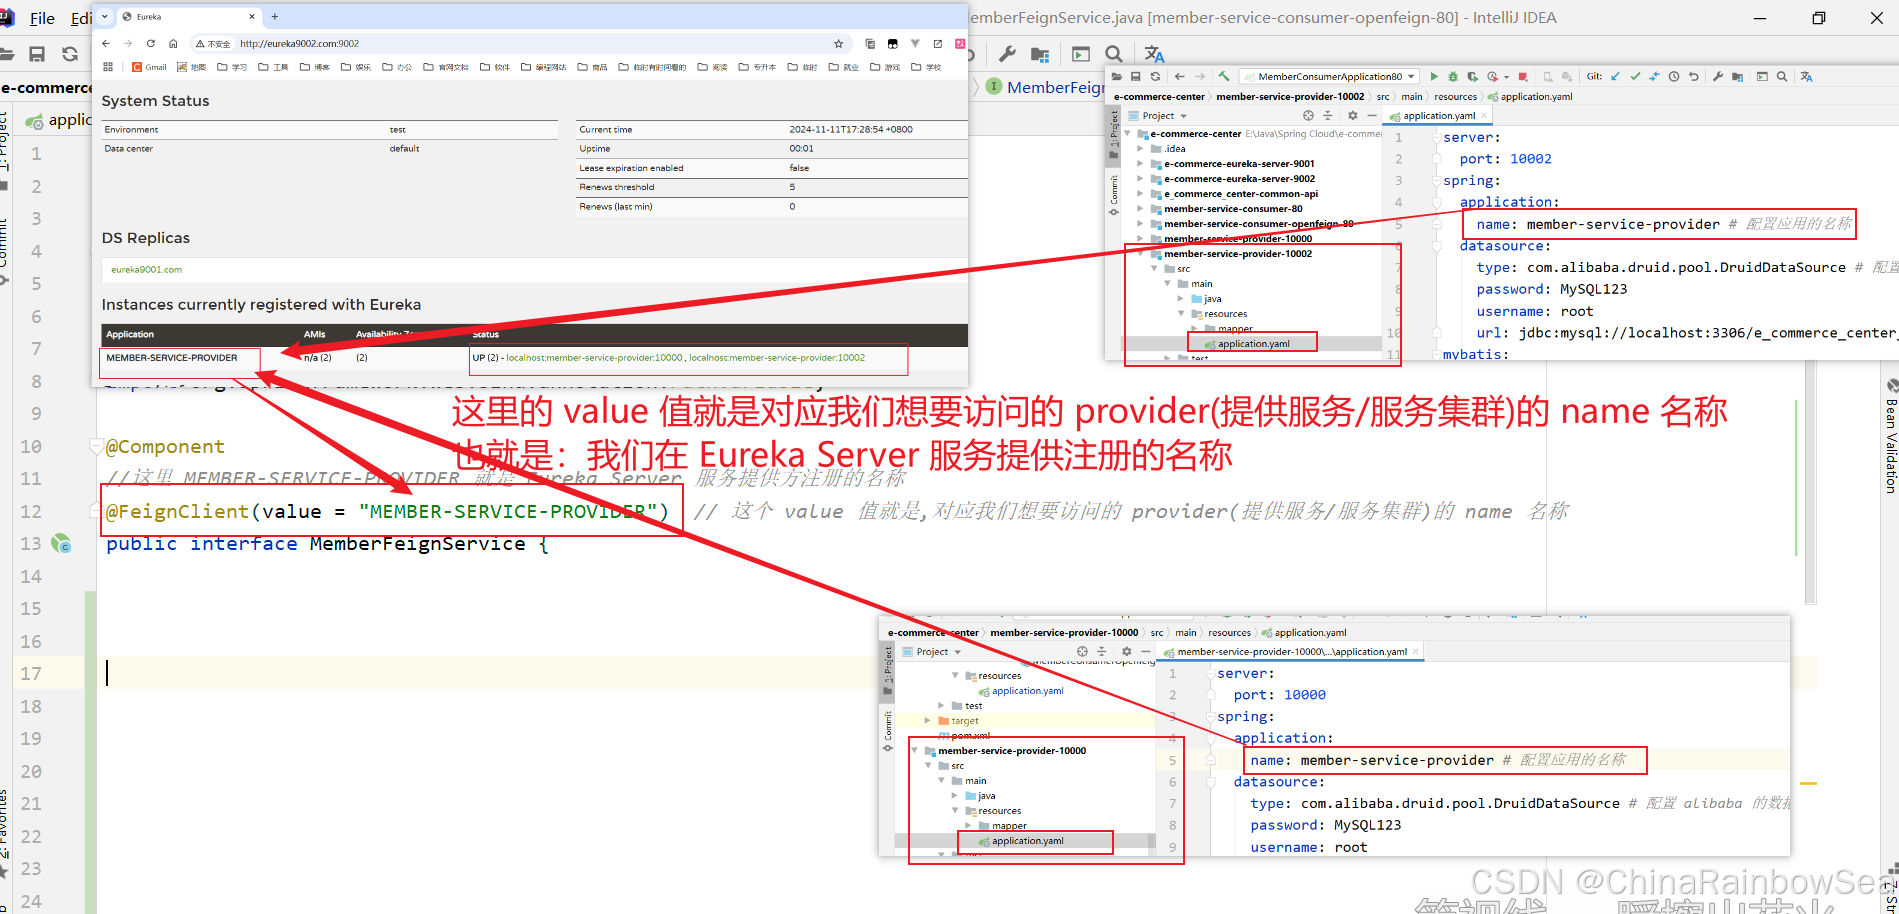Select the member-service-provider-10000\...\application.yaml tab
Screen dimensions: 1899x914
tap(1291, 652)
